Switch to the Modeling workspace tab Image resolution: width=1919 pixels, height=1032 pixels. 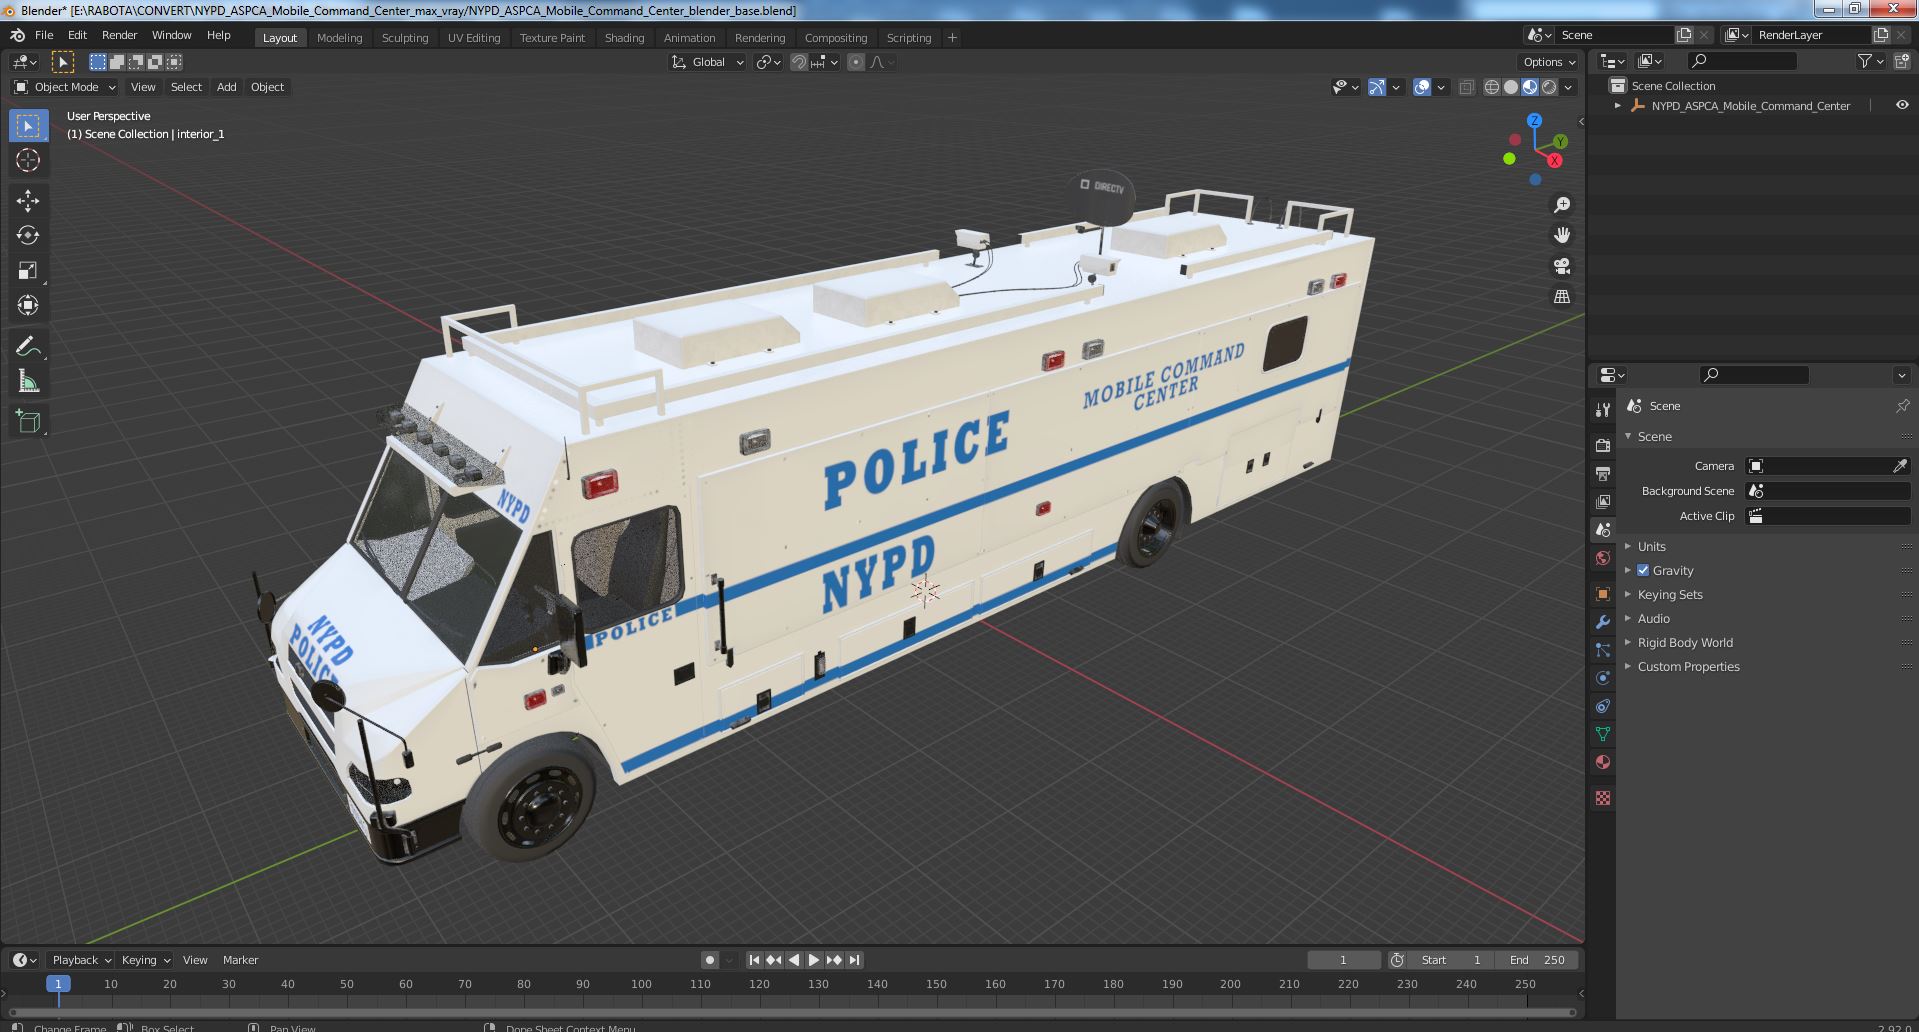tap(339, 38)
